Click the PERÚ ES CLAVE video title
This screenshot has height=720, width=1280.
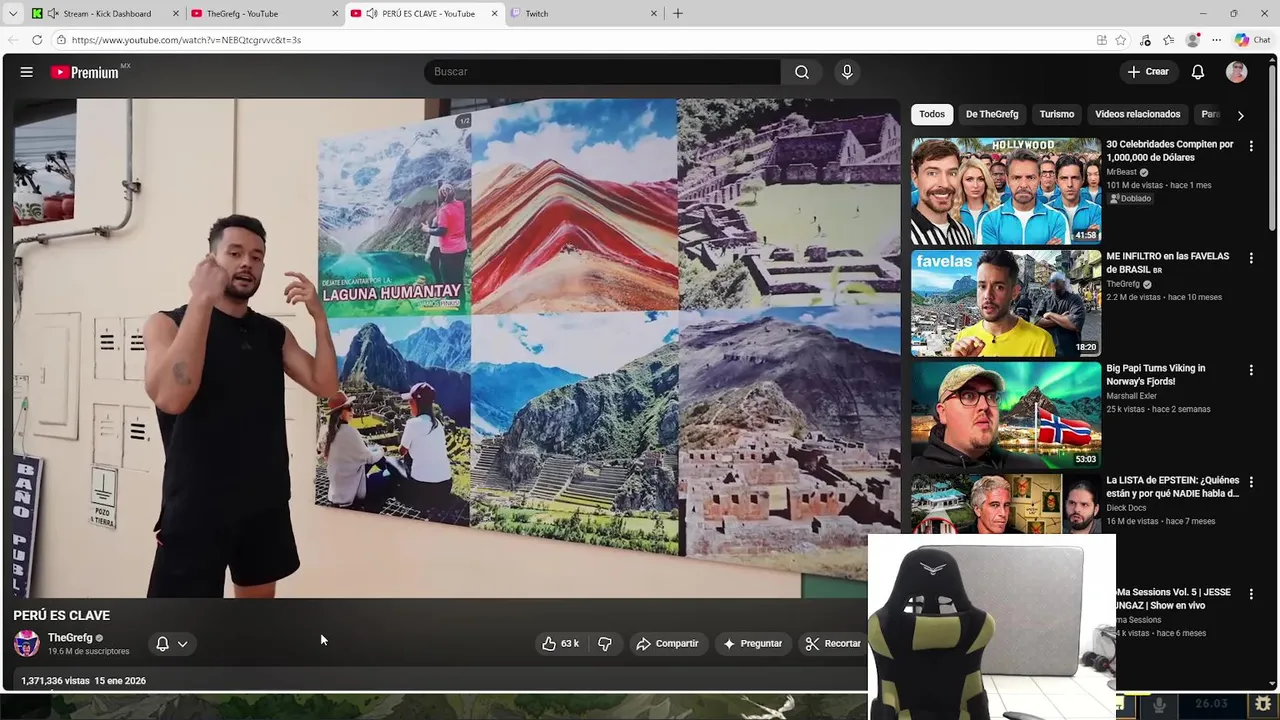pyautogui.click(x=62, y=616)
